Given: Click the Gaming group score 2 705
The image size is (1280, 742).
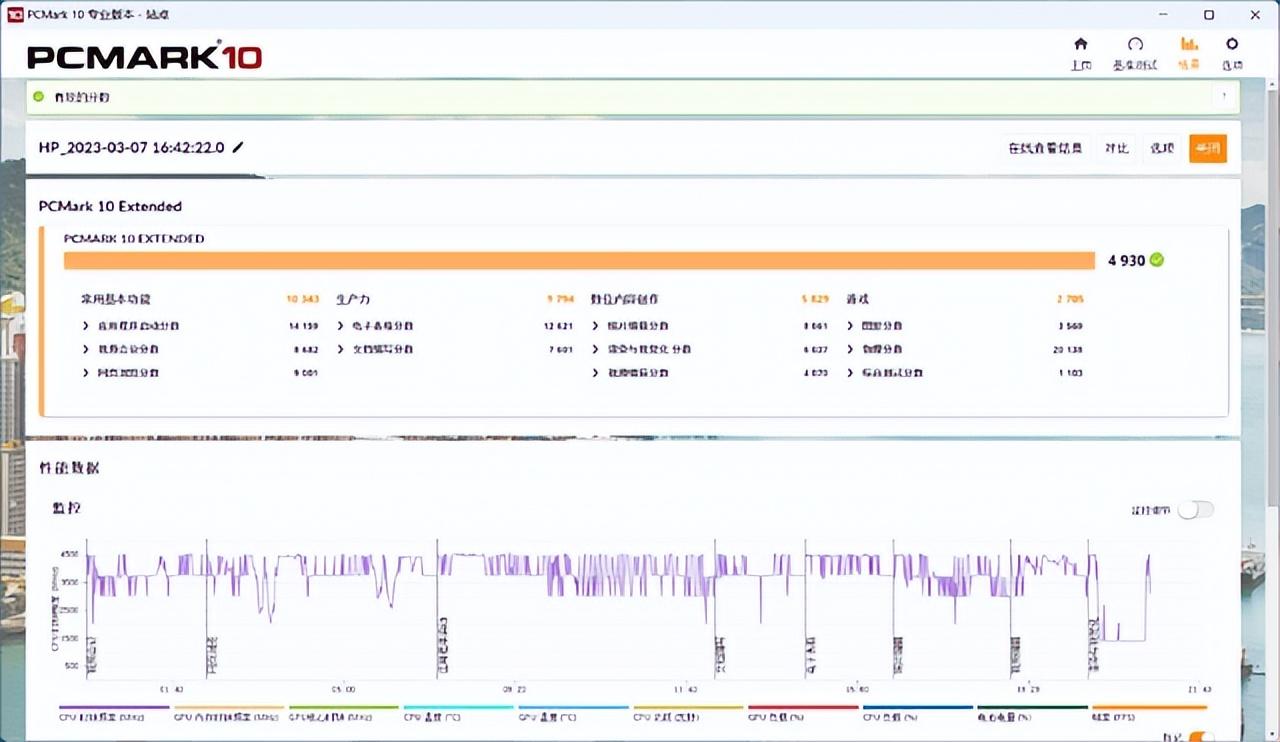Looking at the screenshot, I should 1070,299.
